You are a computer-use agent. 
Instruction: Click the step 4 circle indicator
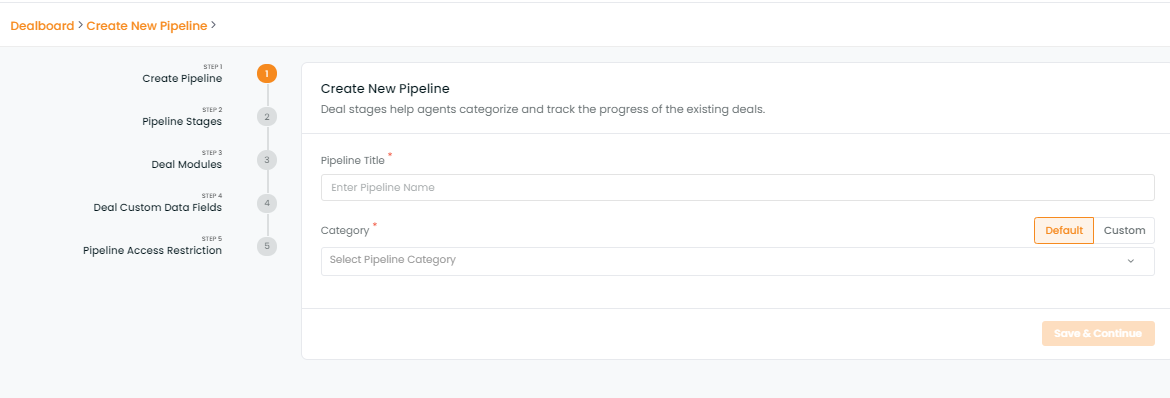pos(267,203)
